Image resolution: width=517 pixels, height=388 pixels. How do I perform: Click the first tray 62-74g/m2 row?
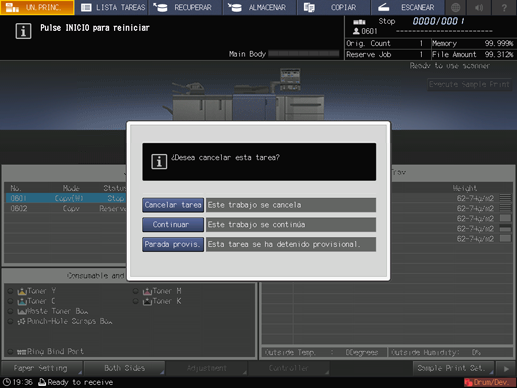[452, 198]
